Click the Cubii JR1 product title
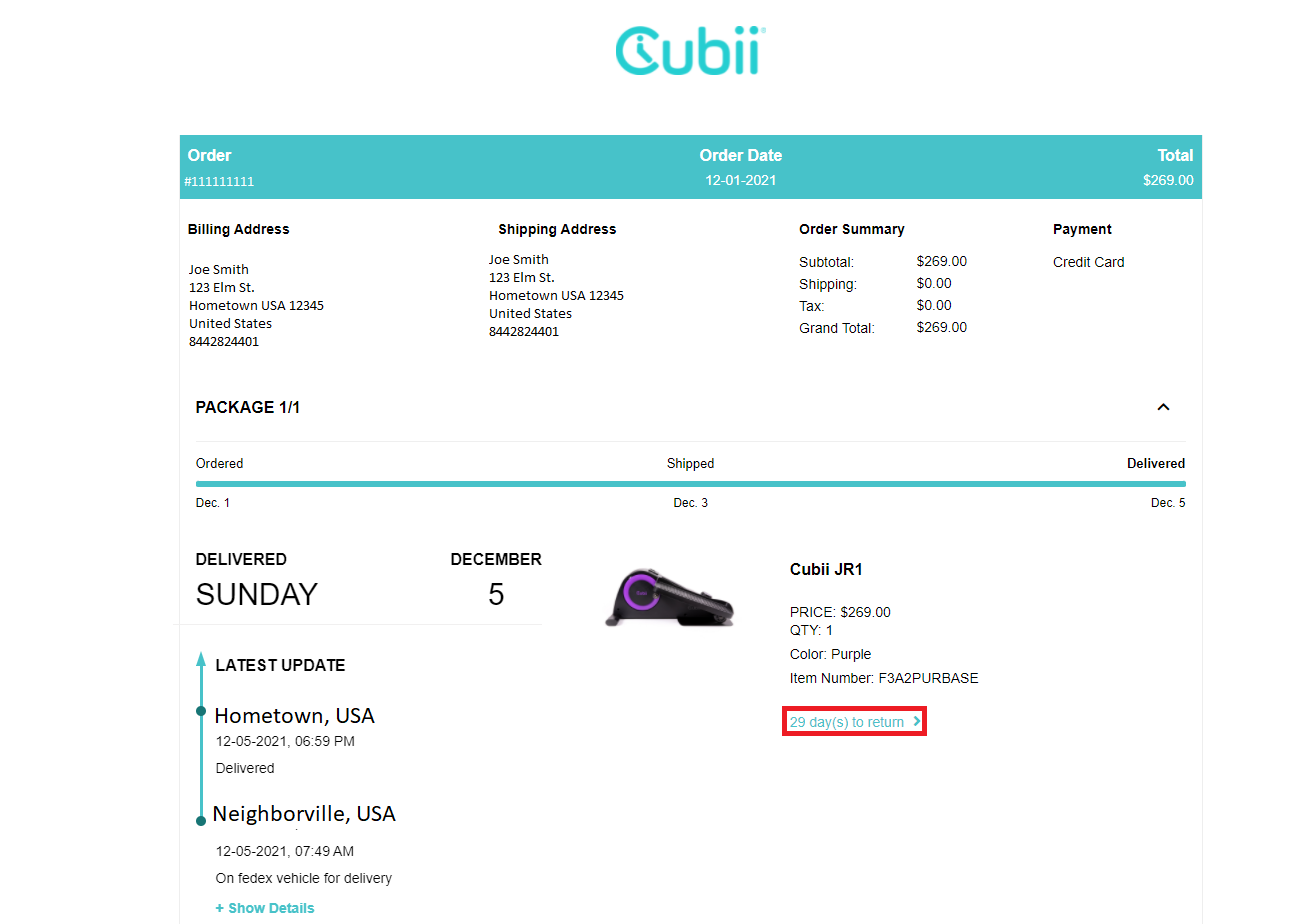1294x924 pixels. click(826, 569)
